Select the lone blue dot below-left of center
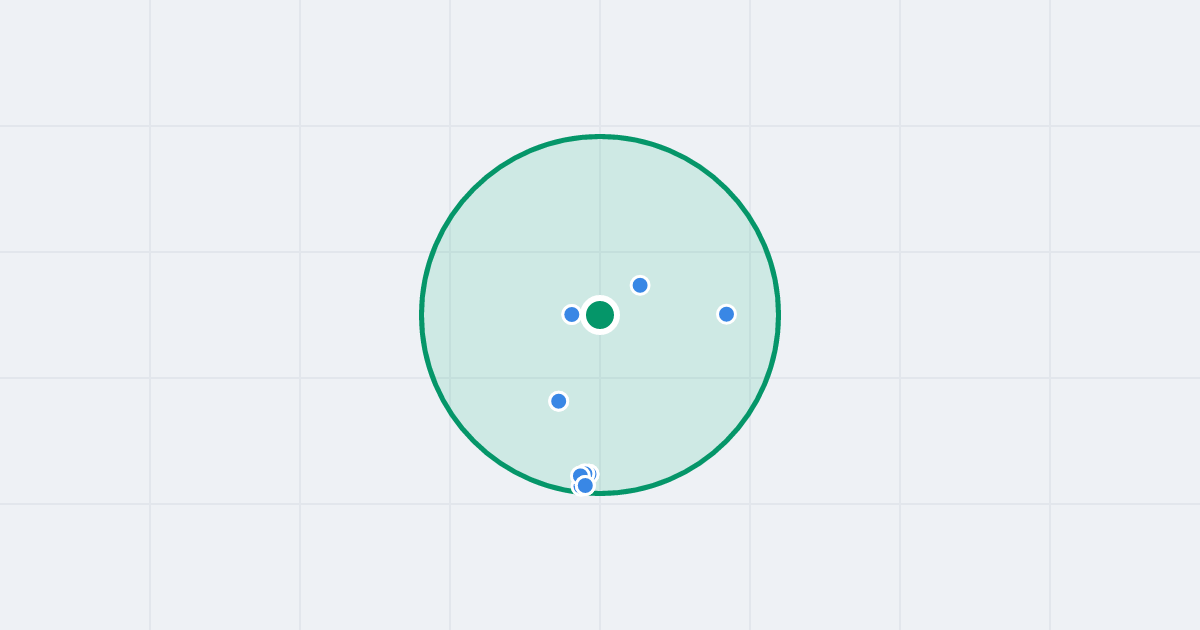Viewport: 1200px width, 630px height. tap(559, 401)
